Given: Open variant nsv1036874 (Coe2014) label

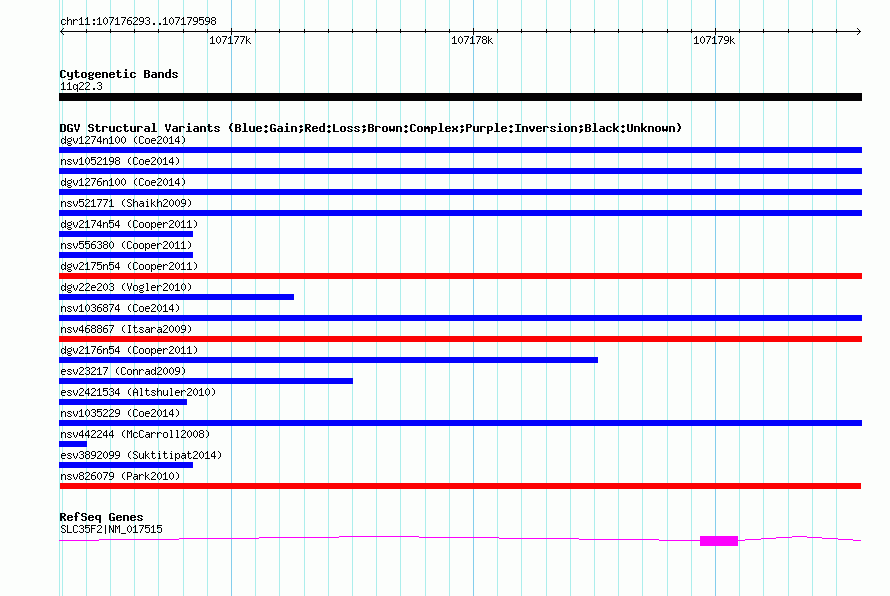Looking at the screenshot, I should click(x=120, y=308).
